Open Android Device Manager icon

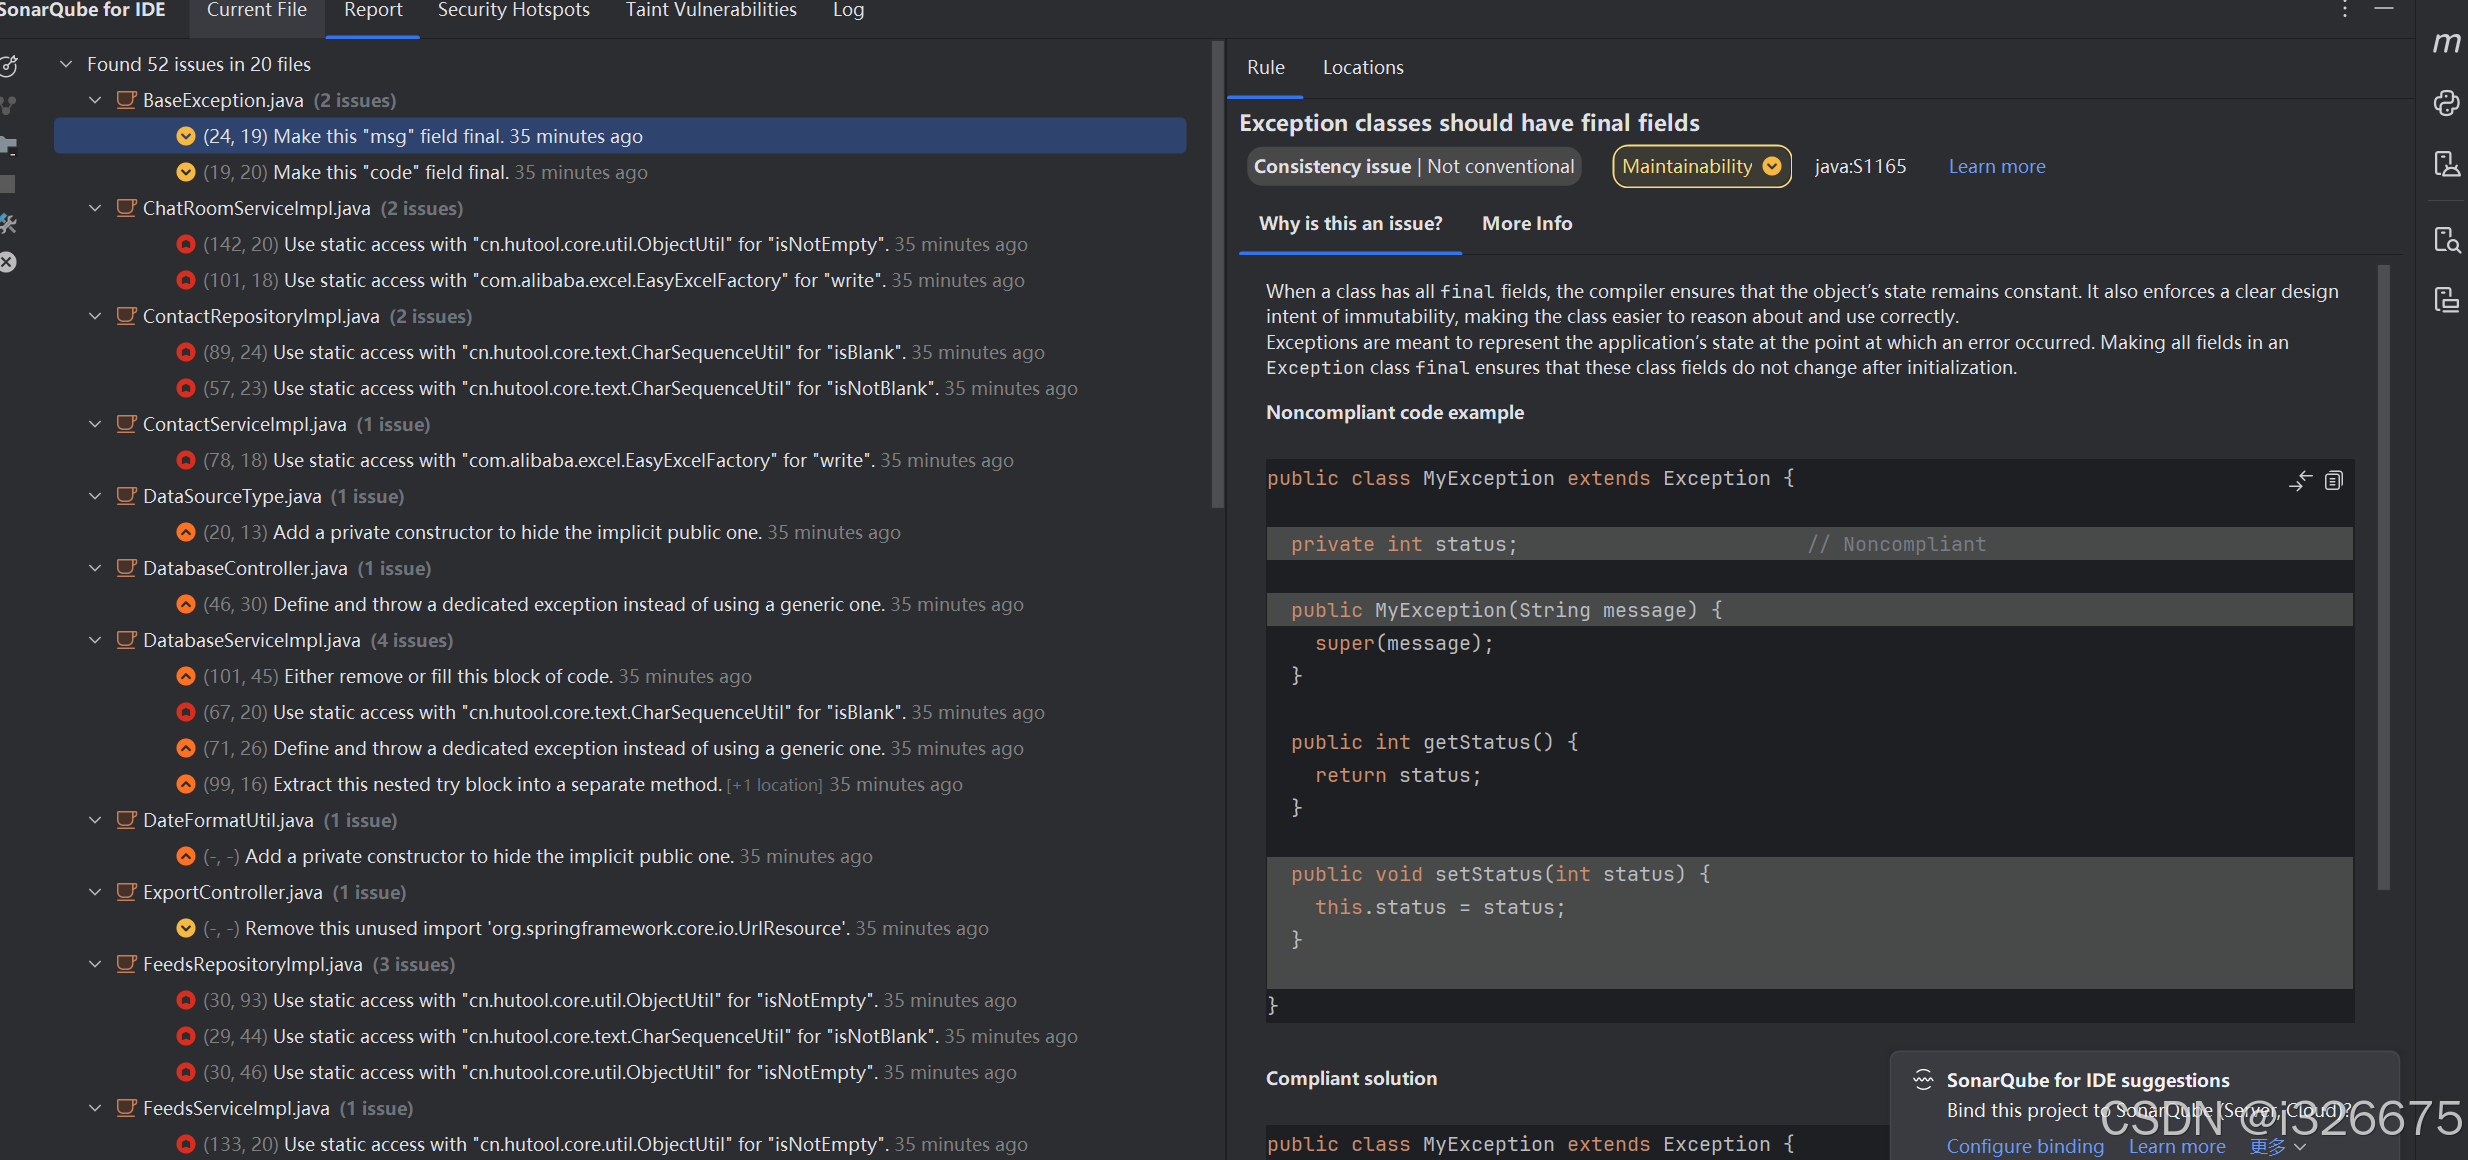(x=2446, y=164)
